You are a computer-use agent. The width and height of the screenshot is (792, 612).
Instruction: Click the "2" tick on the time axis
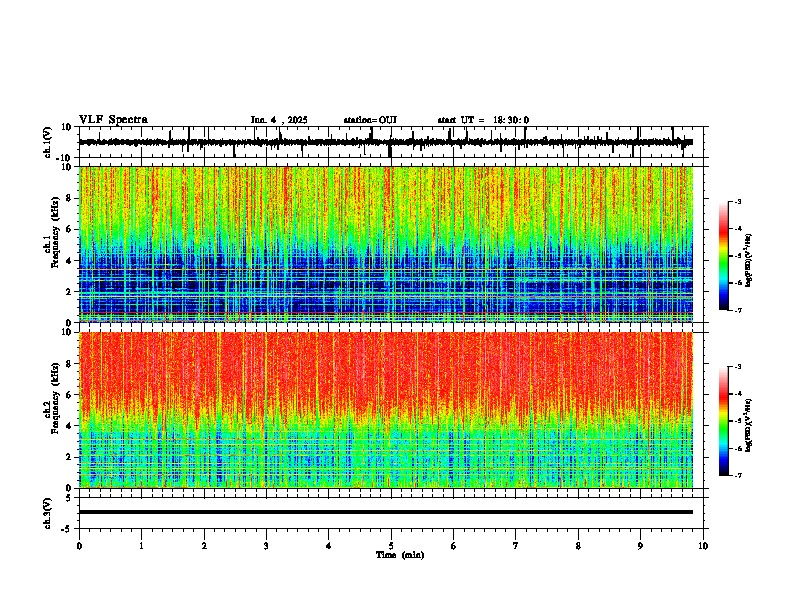pyautogui.click(x=204, y=546)
